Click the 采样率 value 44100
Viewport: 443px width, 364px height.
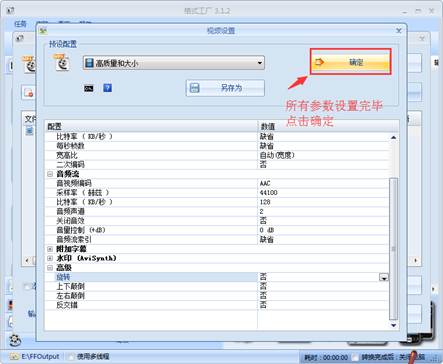268,192
